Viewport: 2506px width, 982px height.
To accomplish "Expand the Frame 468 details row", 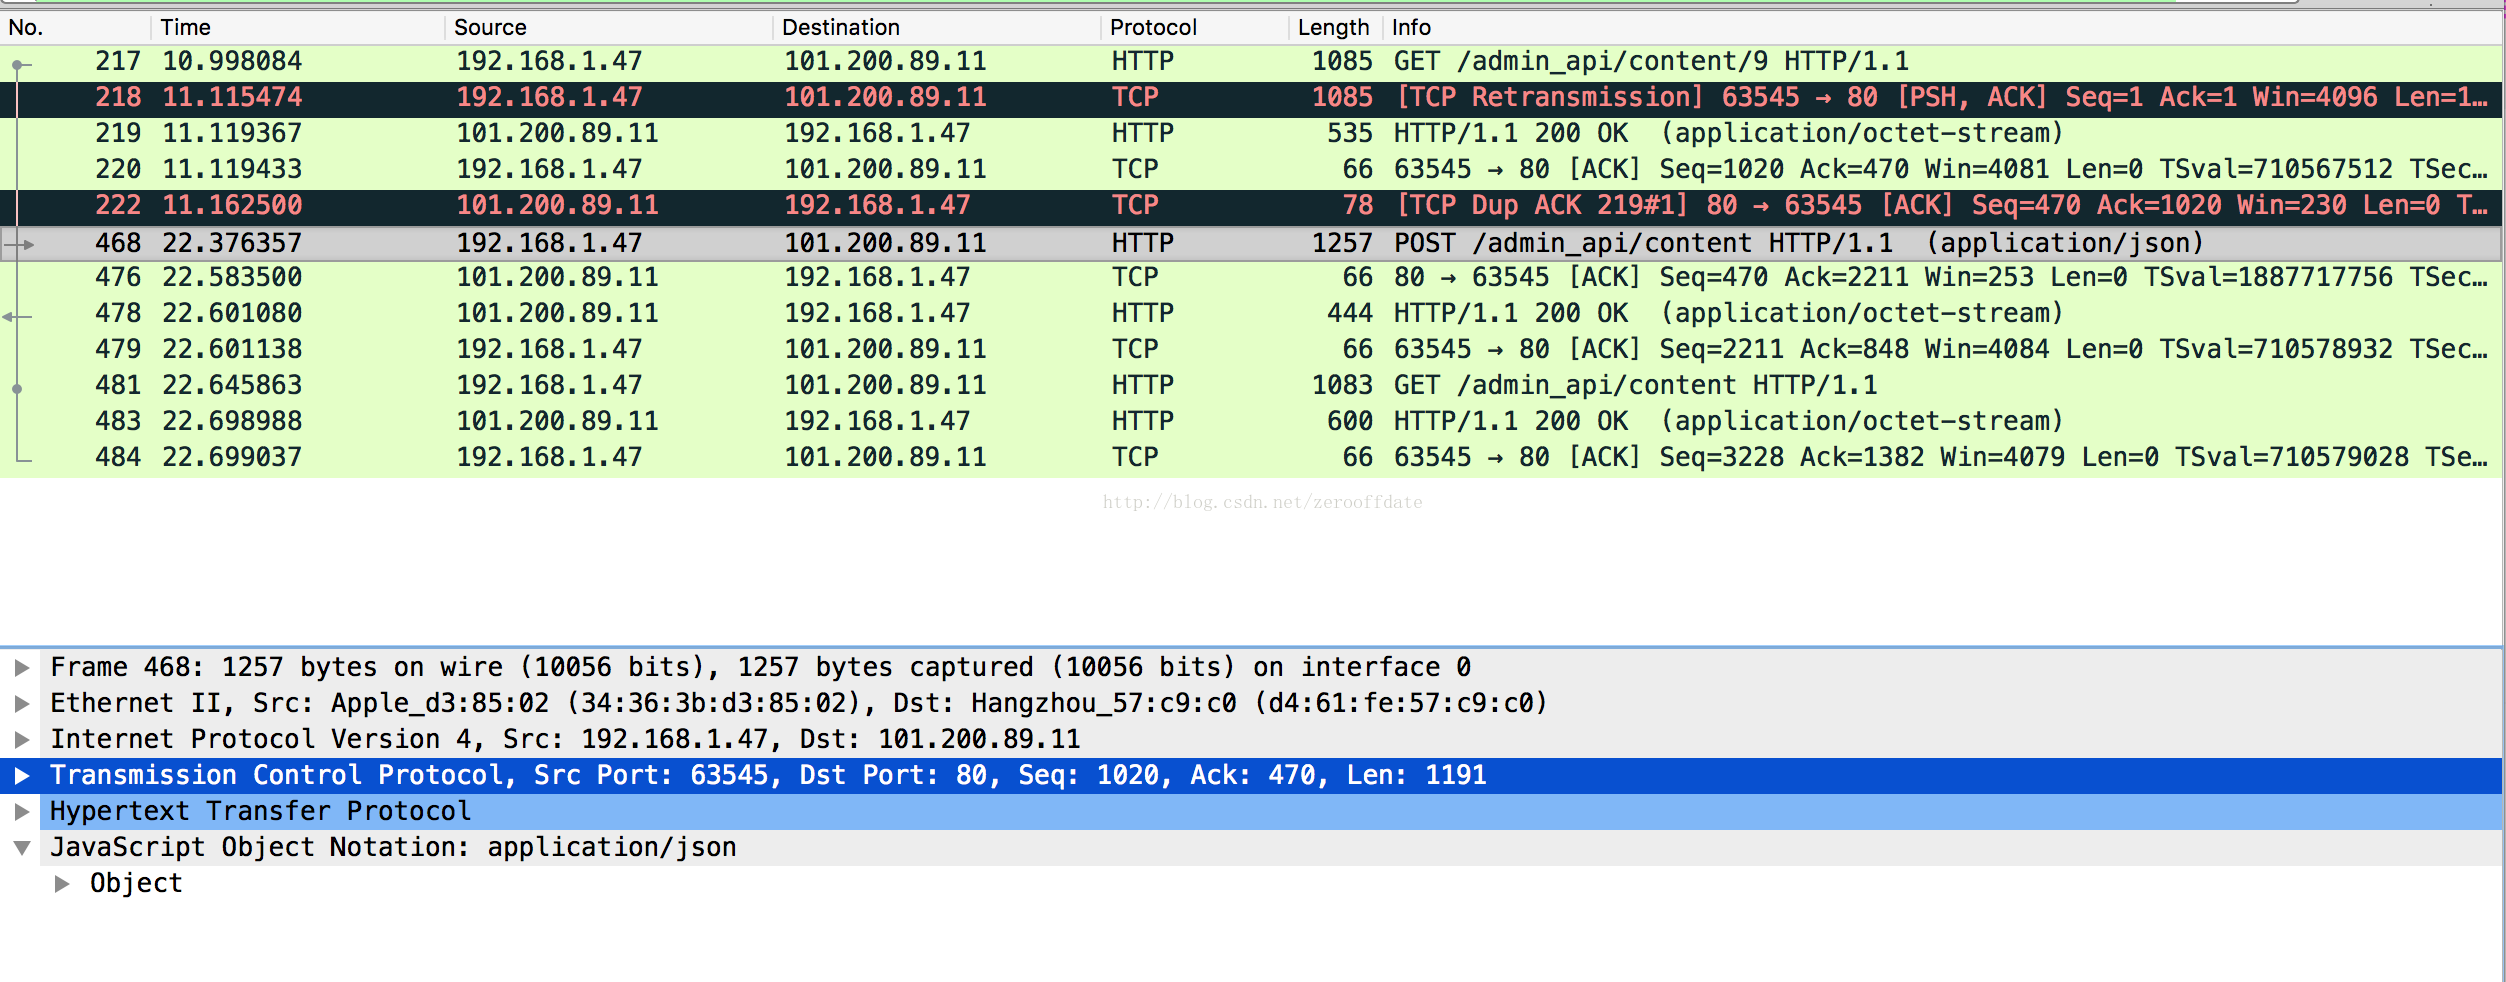I will pos(22,668).
